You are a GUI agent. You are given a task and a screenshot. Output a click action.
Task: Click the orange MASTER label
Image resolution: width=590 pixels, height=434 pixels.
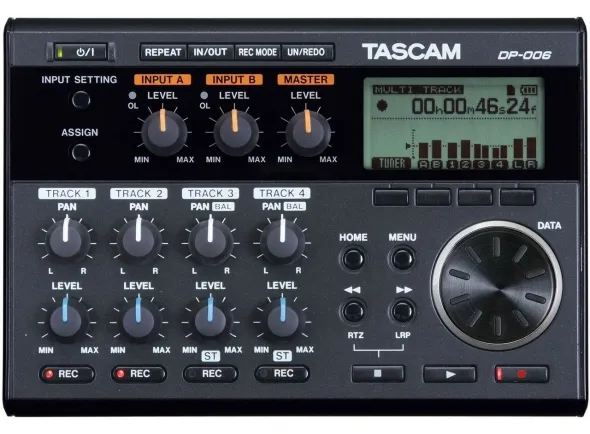coord(306,80)
